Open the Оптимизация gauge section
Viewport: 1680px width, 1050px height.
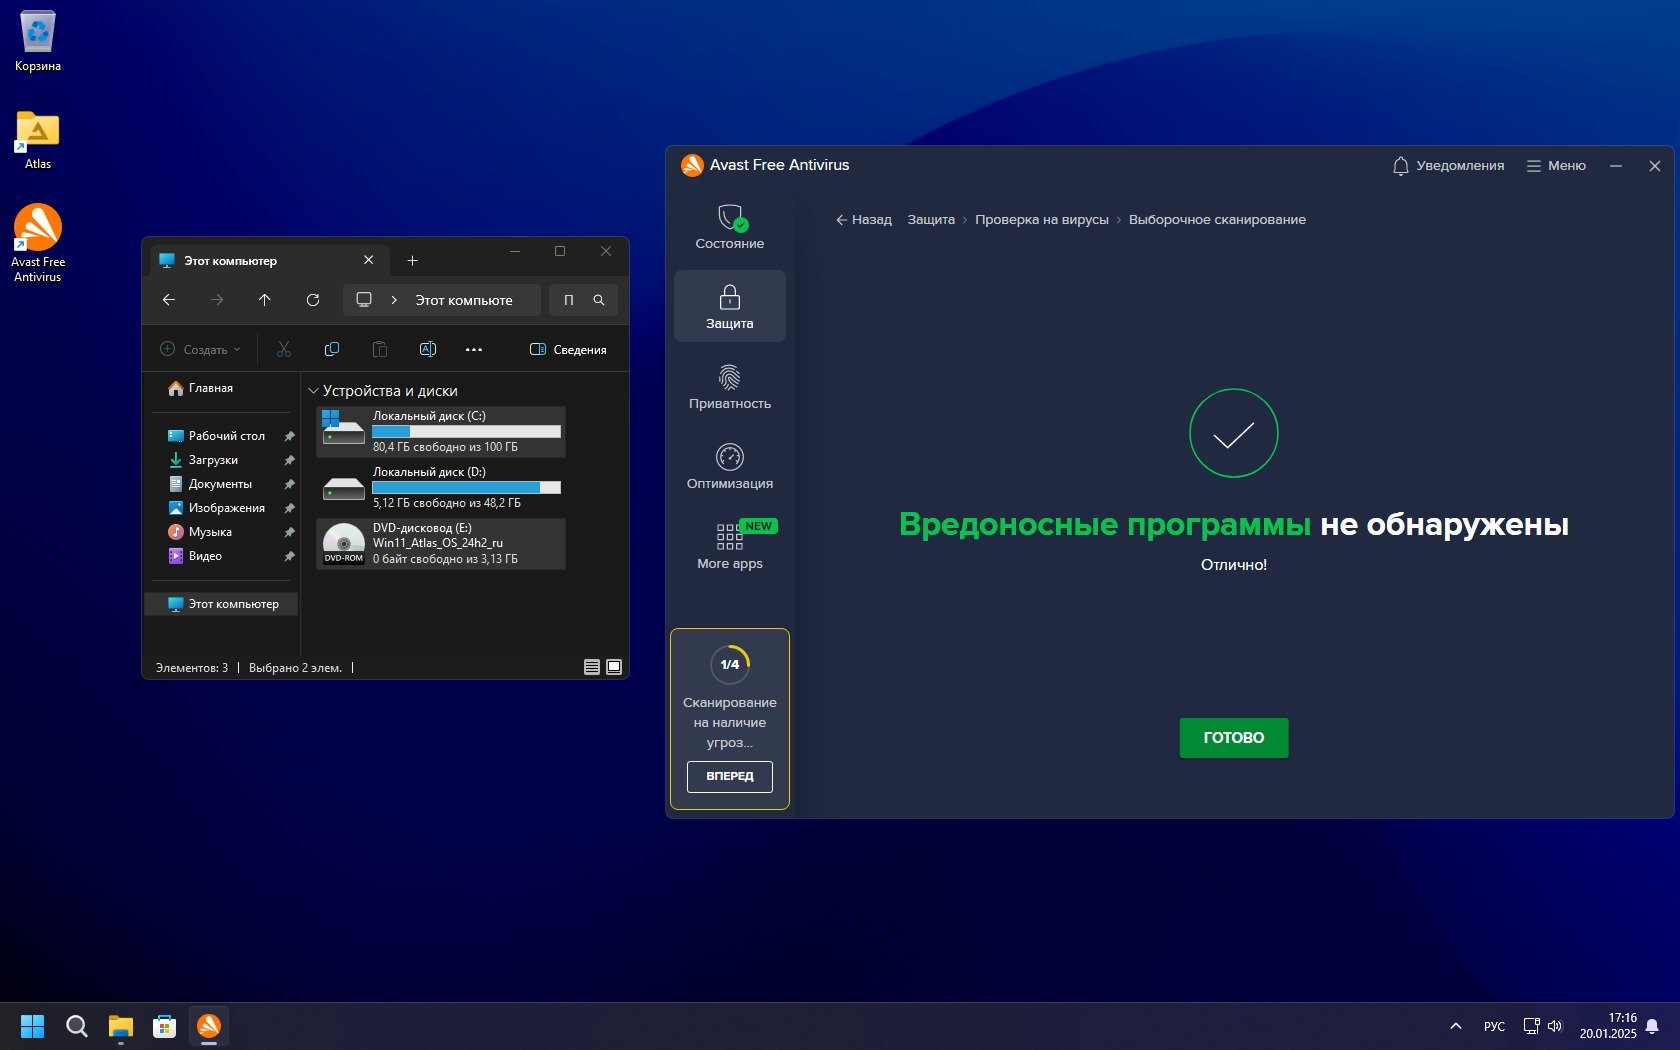tap(729, 467)
